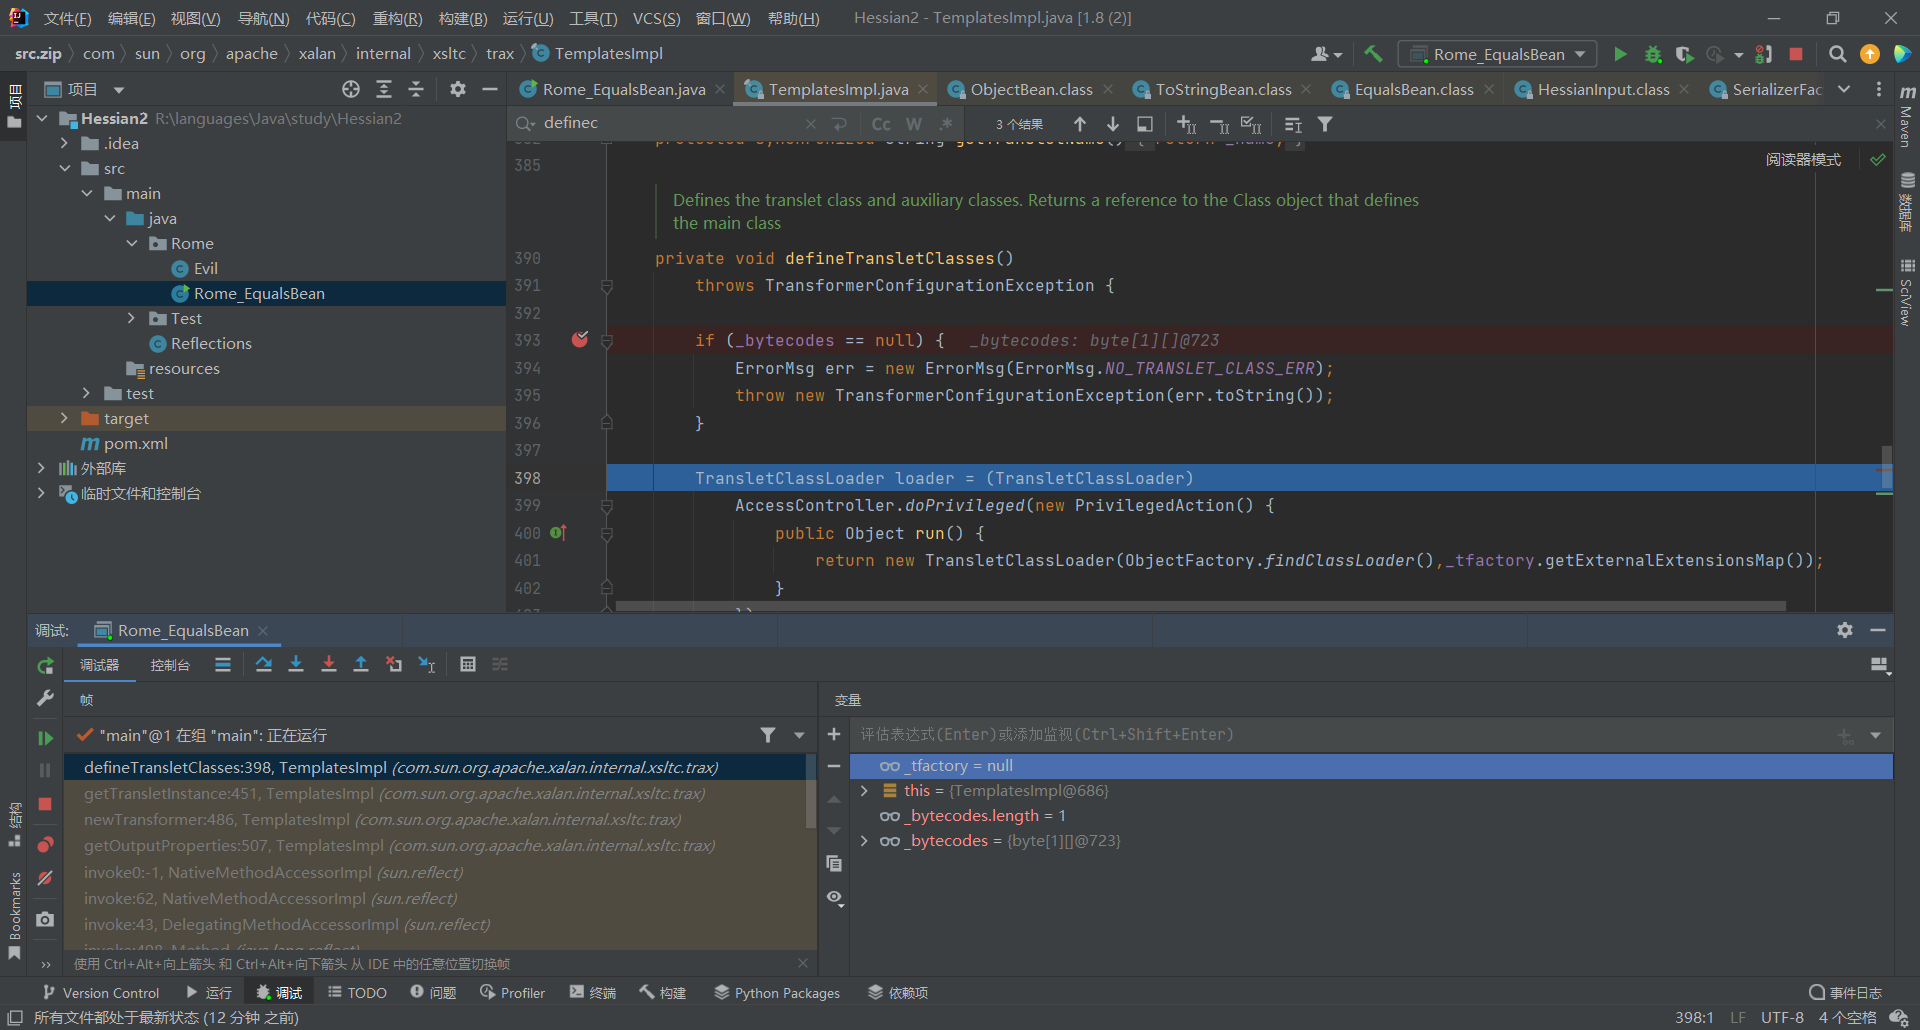The image size is (1920, 1030).
Task: Click the evaluate expression input field
Action: 1340,735
